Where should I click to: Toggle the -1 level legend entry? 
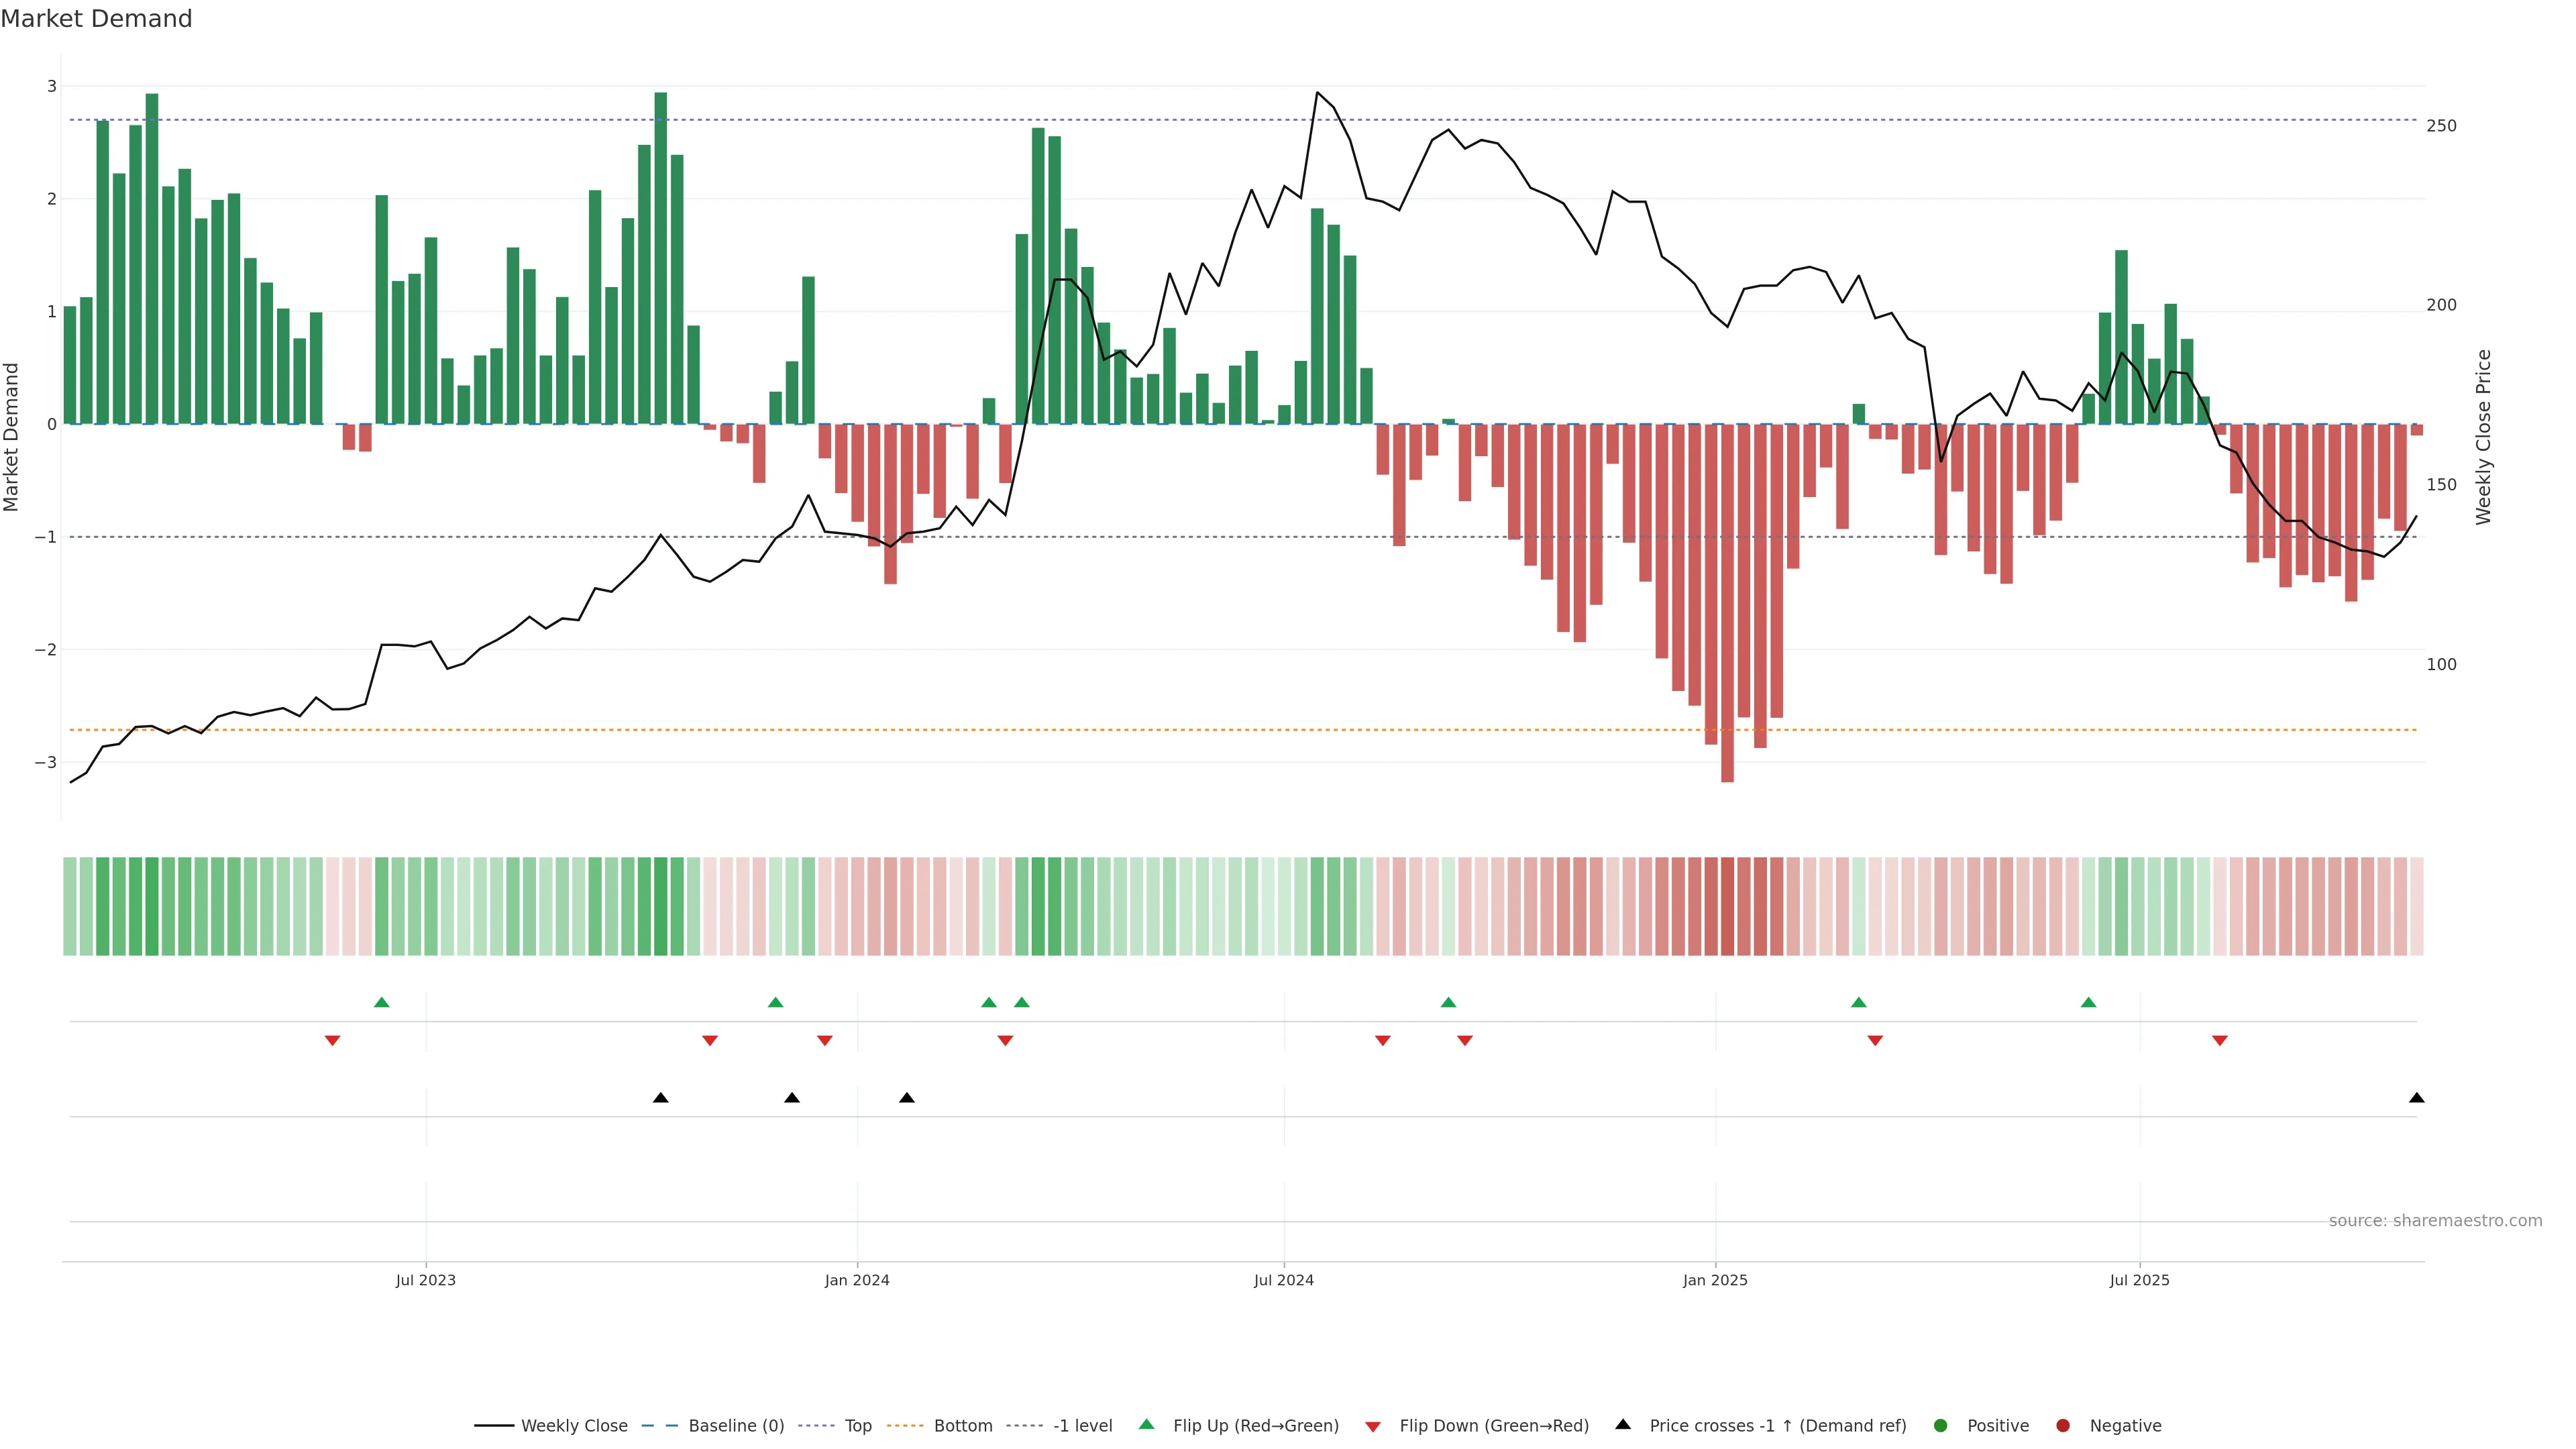tap(1082, 1426)
